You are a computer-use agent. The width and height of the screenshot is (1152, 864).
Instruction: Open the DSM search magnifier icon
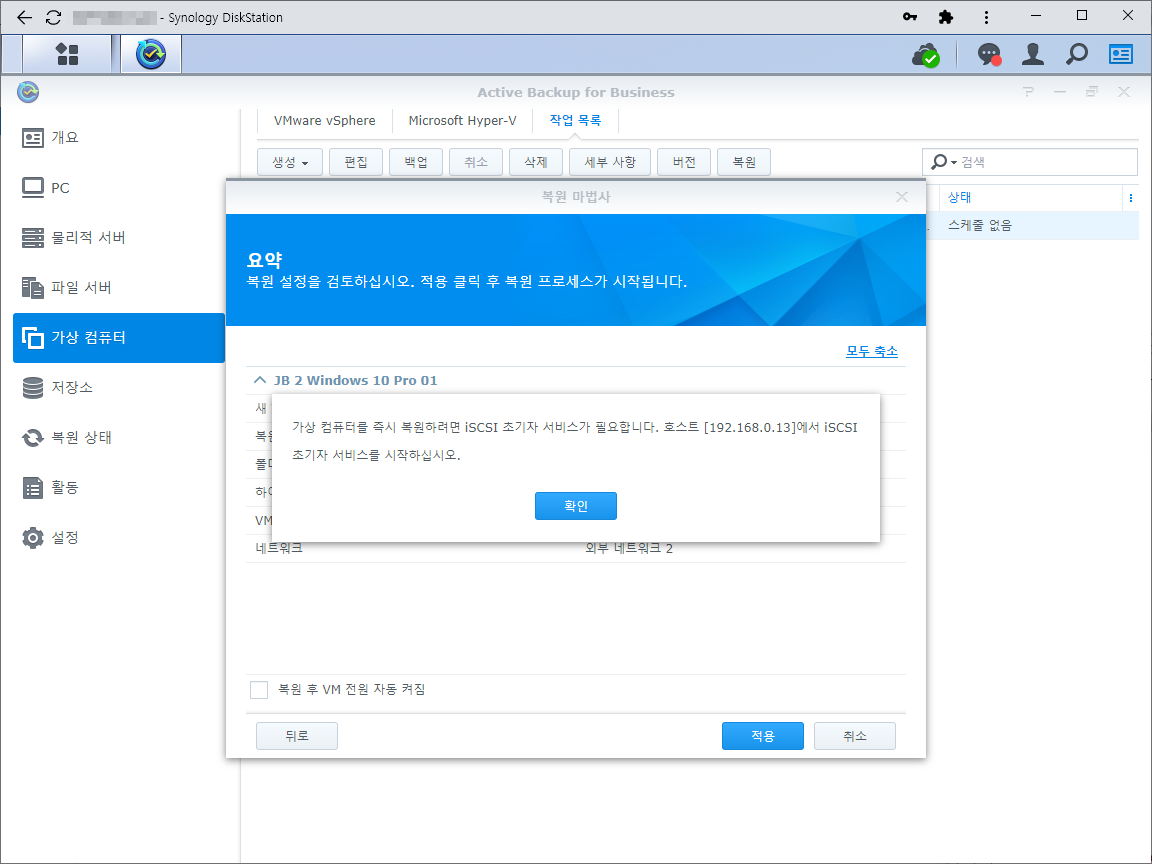pyautogui.click(x=1076, y=54)
